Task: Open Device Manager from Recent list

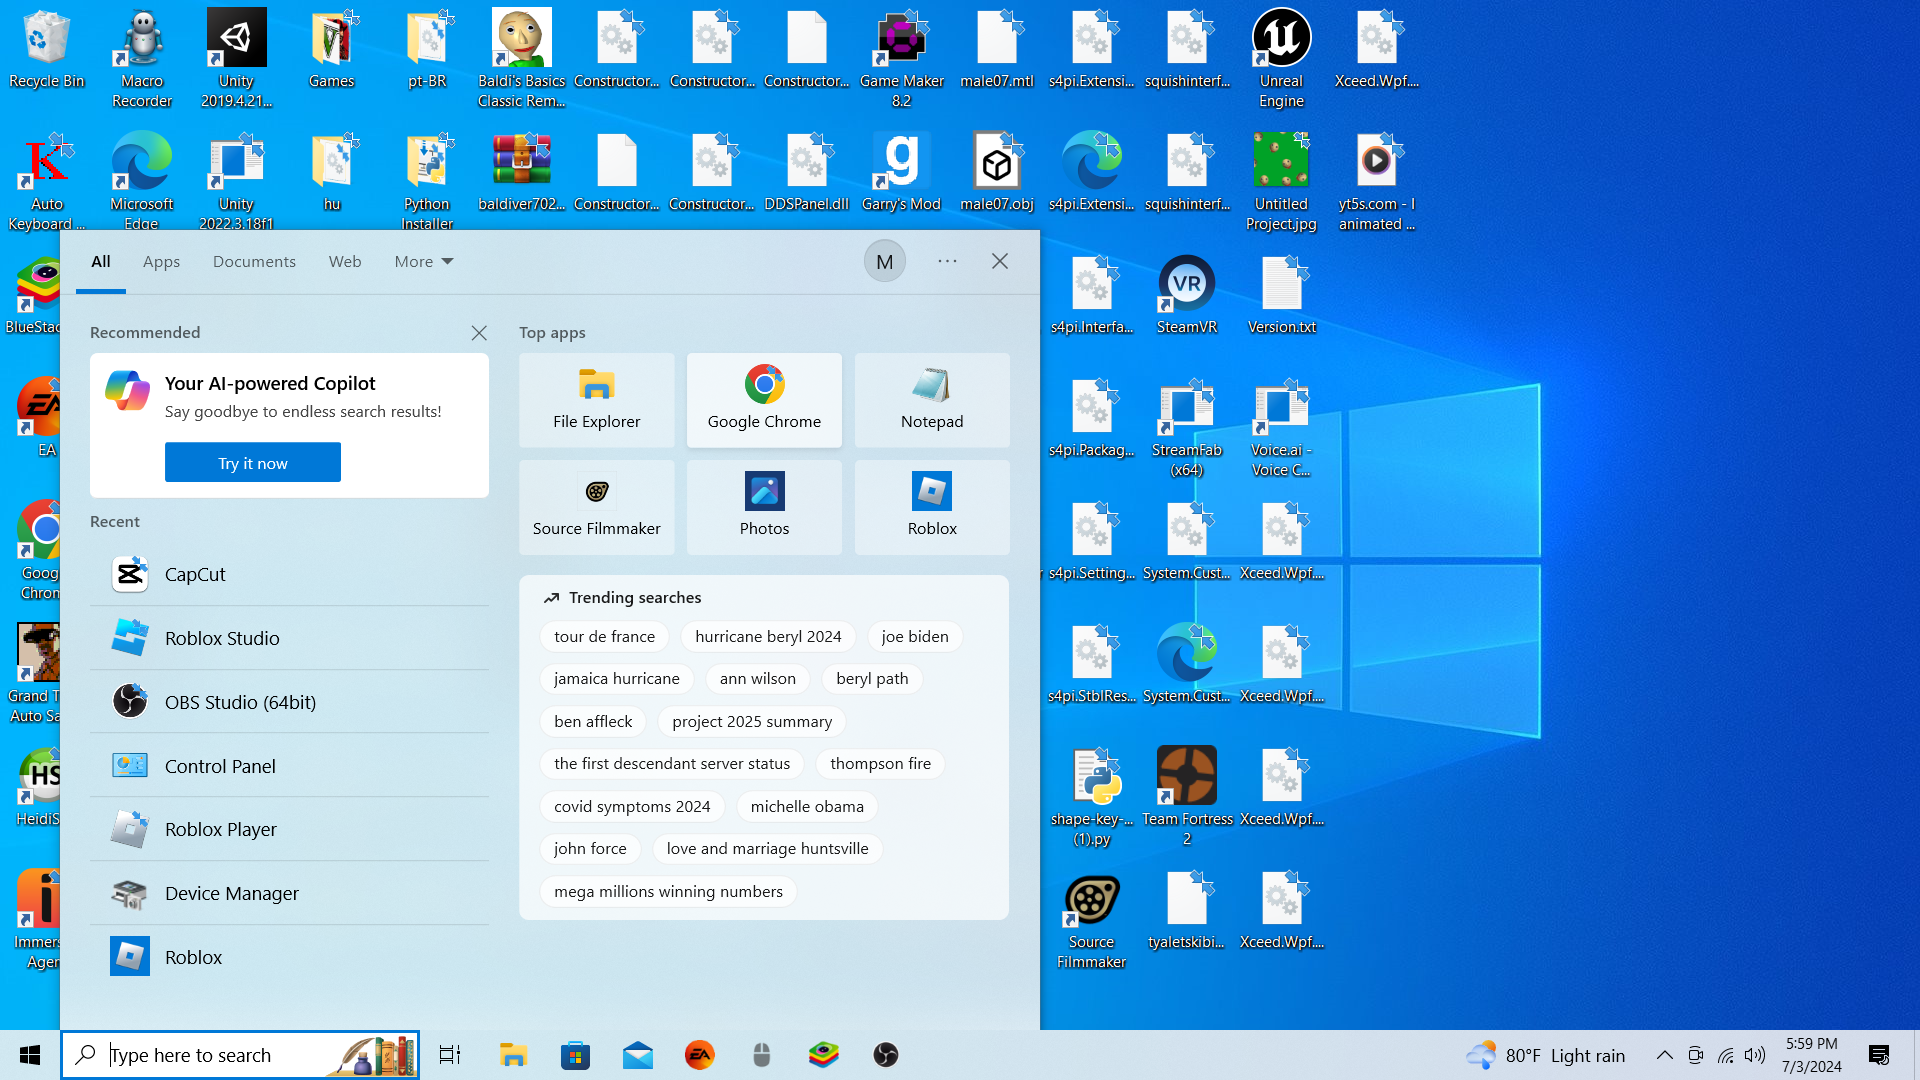Action: coord(231,893)
